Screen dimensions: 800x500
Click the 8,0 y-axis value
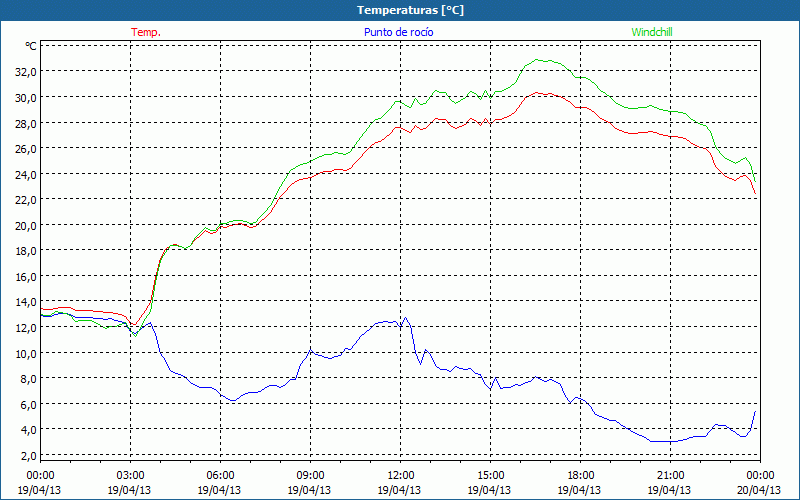(x=29, y=379)
